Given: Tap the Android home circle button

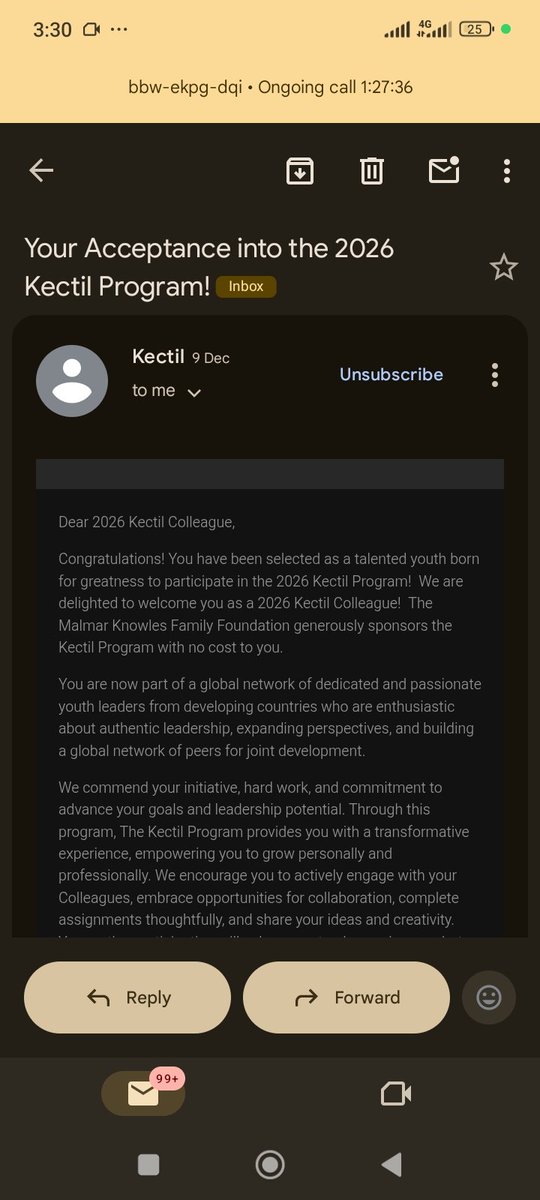Looking at the screenshot, I should (x=270, y=1164).
